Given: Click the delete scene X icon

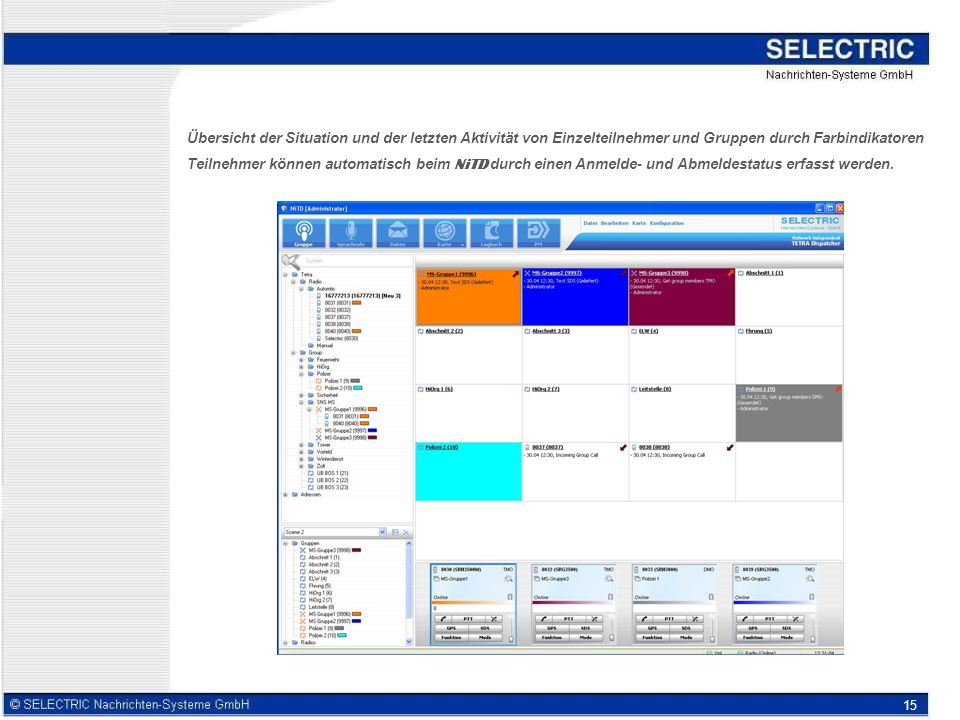Looking at the screenshot, I should pos(406,532).
